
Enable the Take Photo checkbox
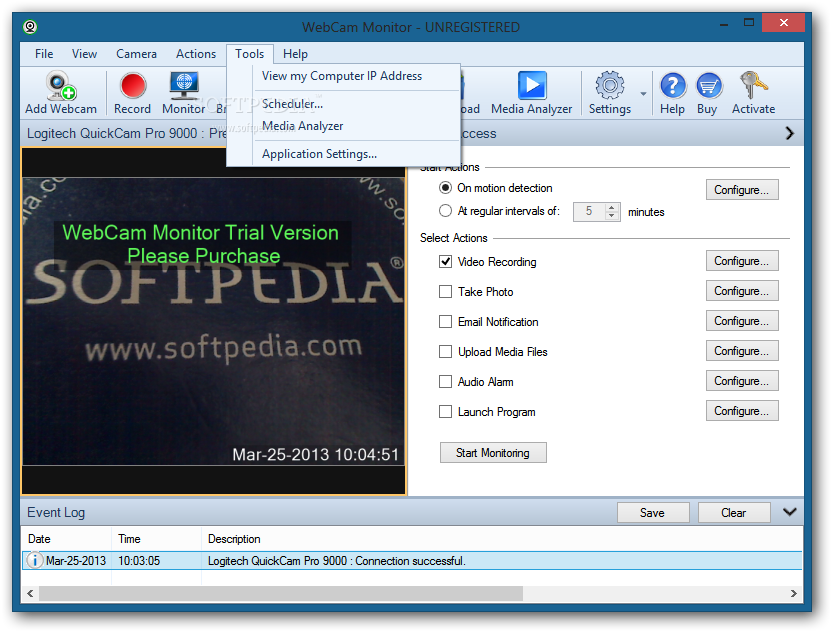[446, 292]
